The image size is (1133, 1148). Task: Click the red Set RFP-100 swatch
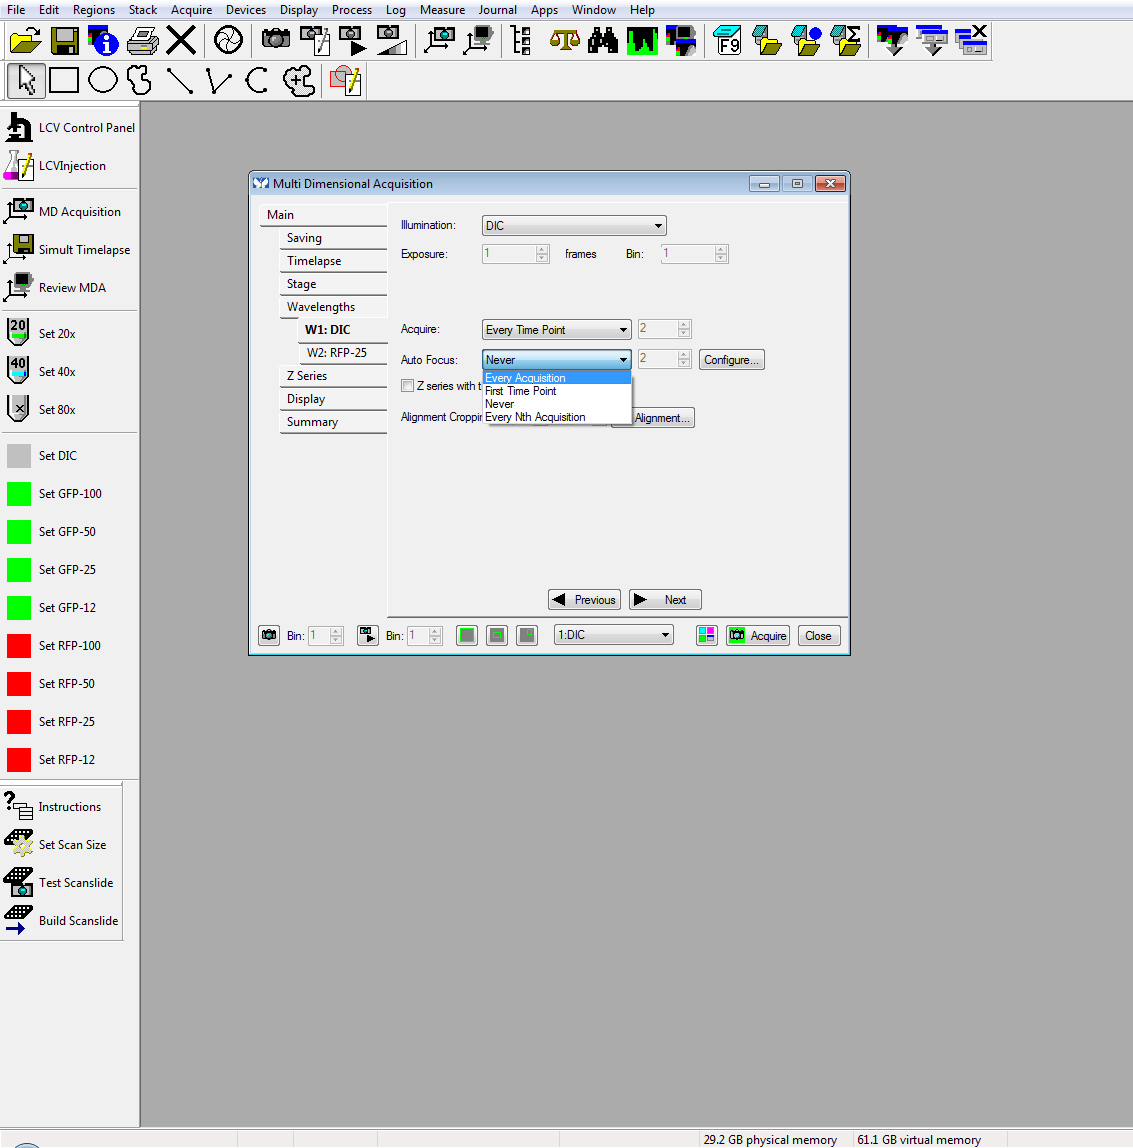(x=19, y=646)
